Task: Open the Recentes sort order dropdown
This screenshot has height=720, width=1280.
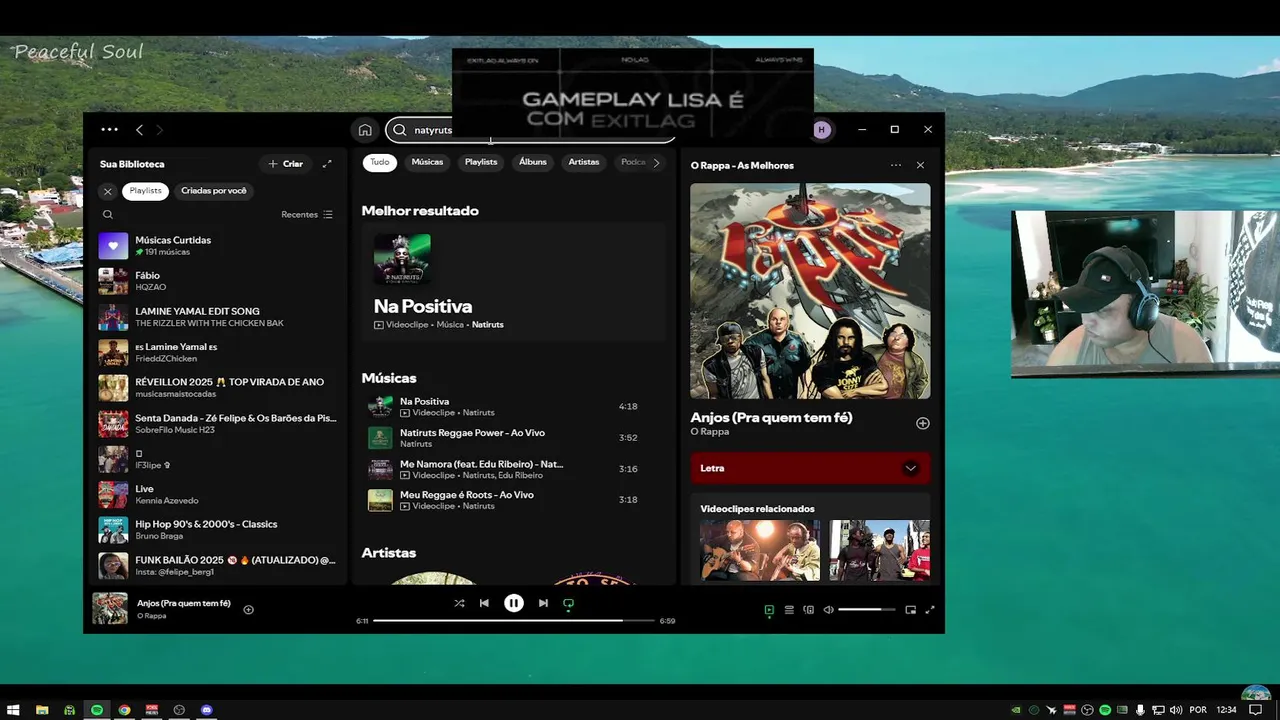Action: (x=307, y=214)
